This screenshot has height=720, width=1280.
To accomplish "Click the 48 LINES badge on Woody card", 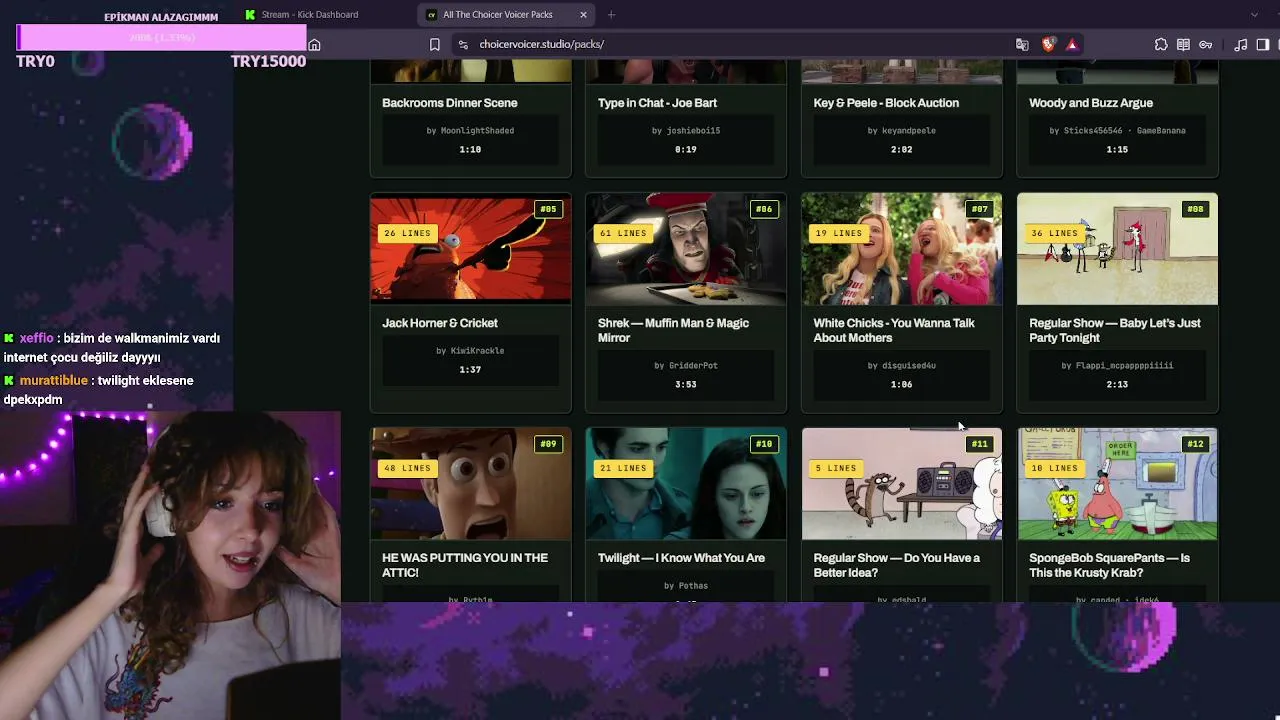I will (x=407, y=468).
